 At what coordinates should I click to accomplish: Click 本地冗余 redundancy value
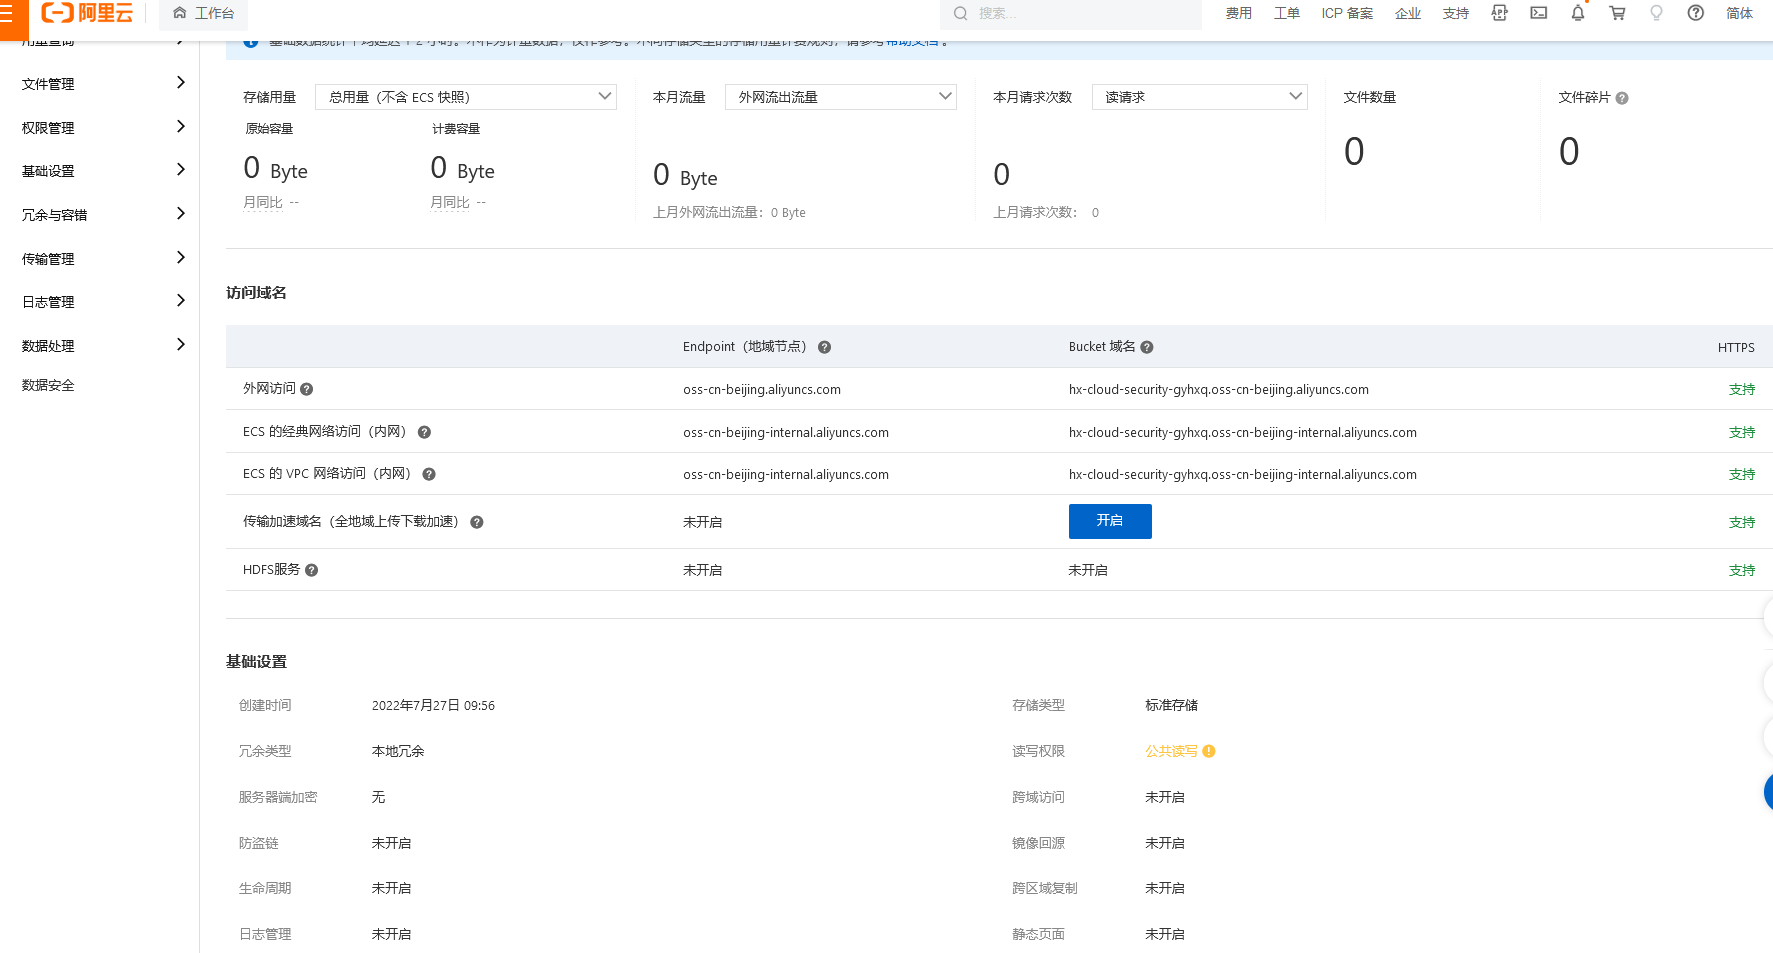point(398,751)
